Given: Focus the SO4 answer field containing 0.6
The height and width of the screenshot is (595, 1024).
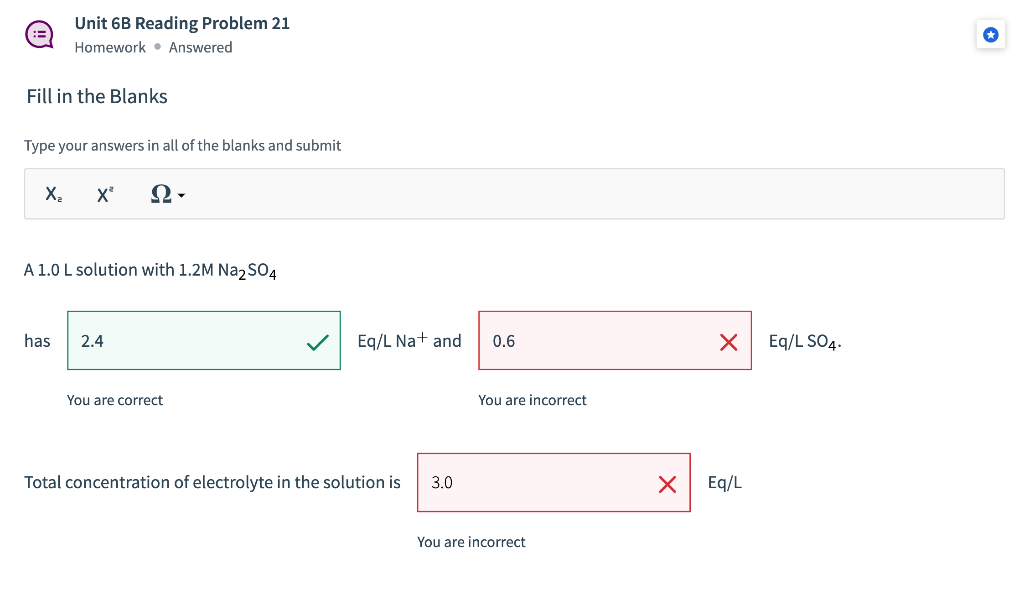Looking at the screenshot, I should [x=600, y=341].
